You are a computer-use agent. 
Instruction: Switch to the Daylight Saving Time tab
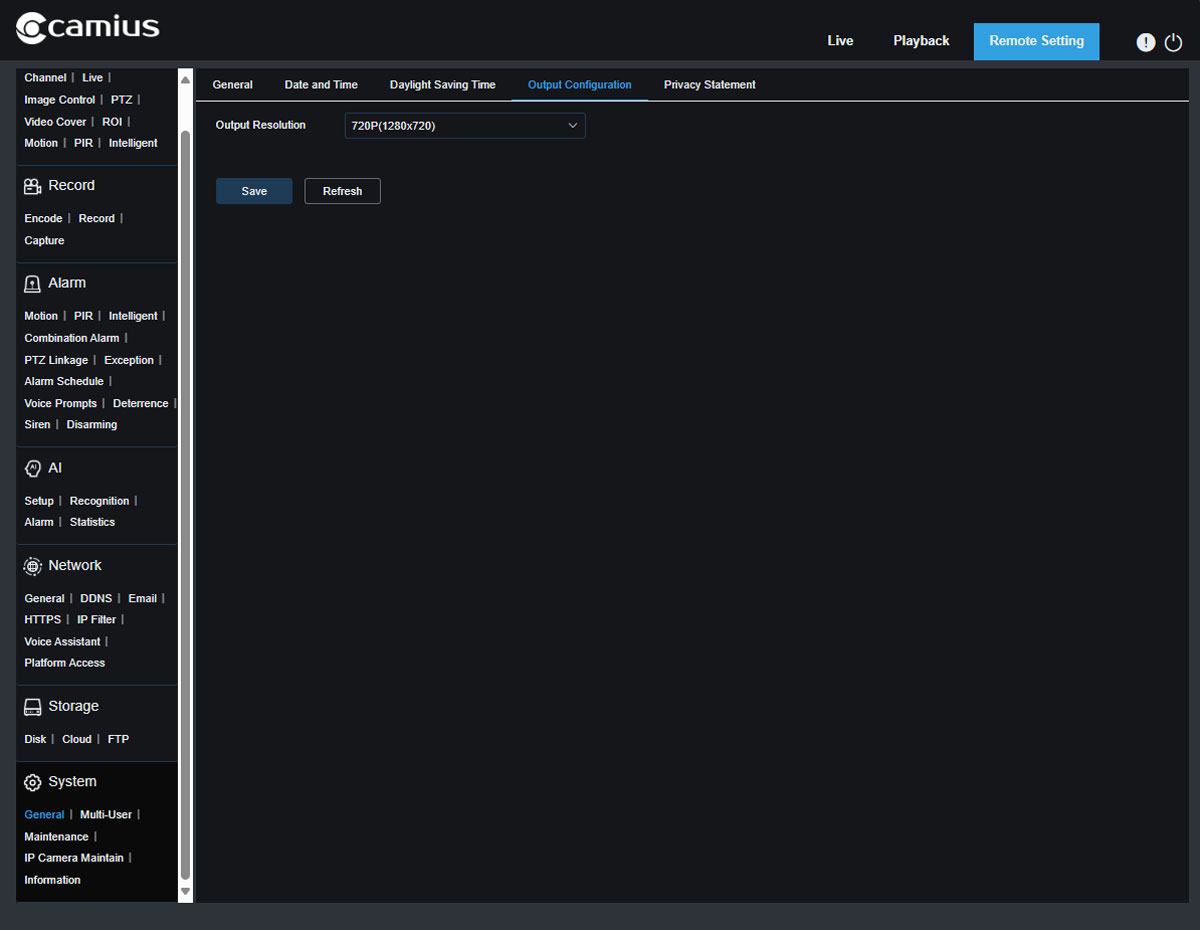point(442,85)
